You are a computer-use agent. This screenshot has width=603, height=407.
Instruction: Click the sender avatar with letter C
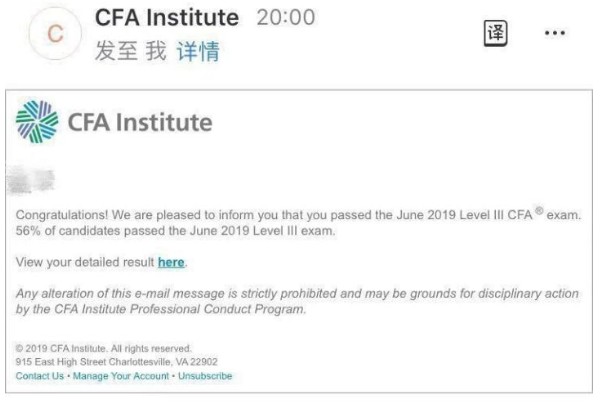pos(55,35)
